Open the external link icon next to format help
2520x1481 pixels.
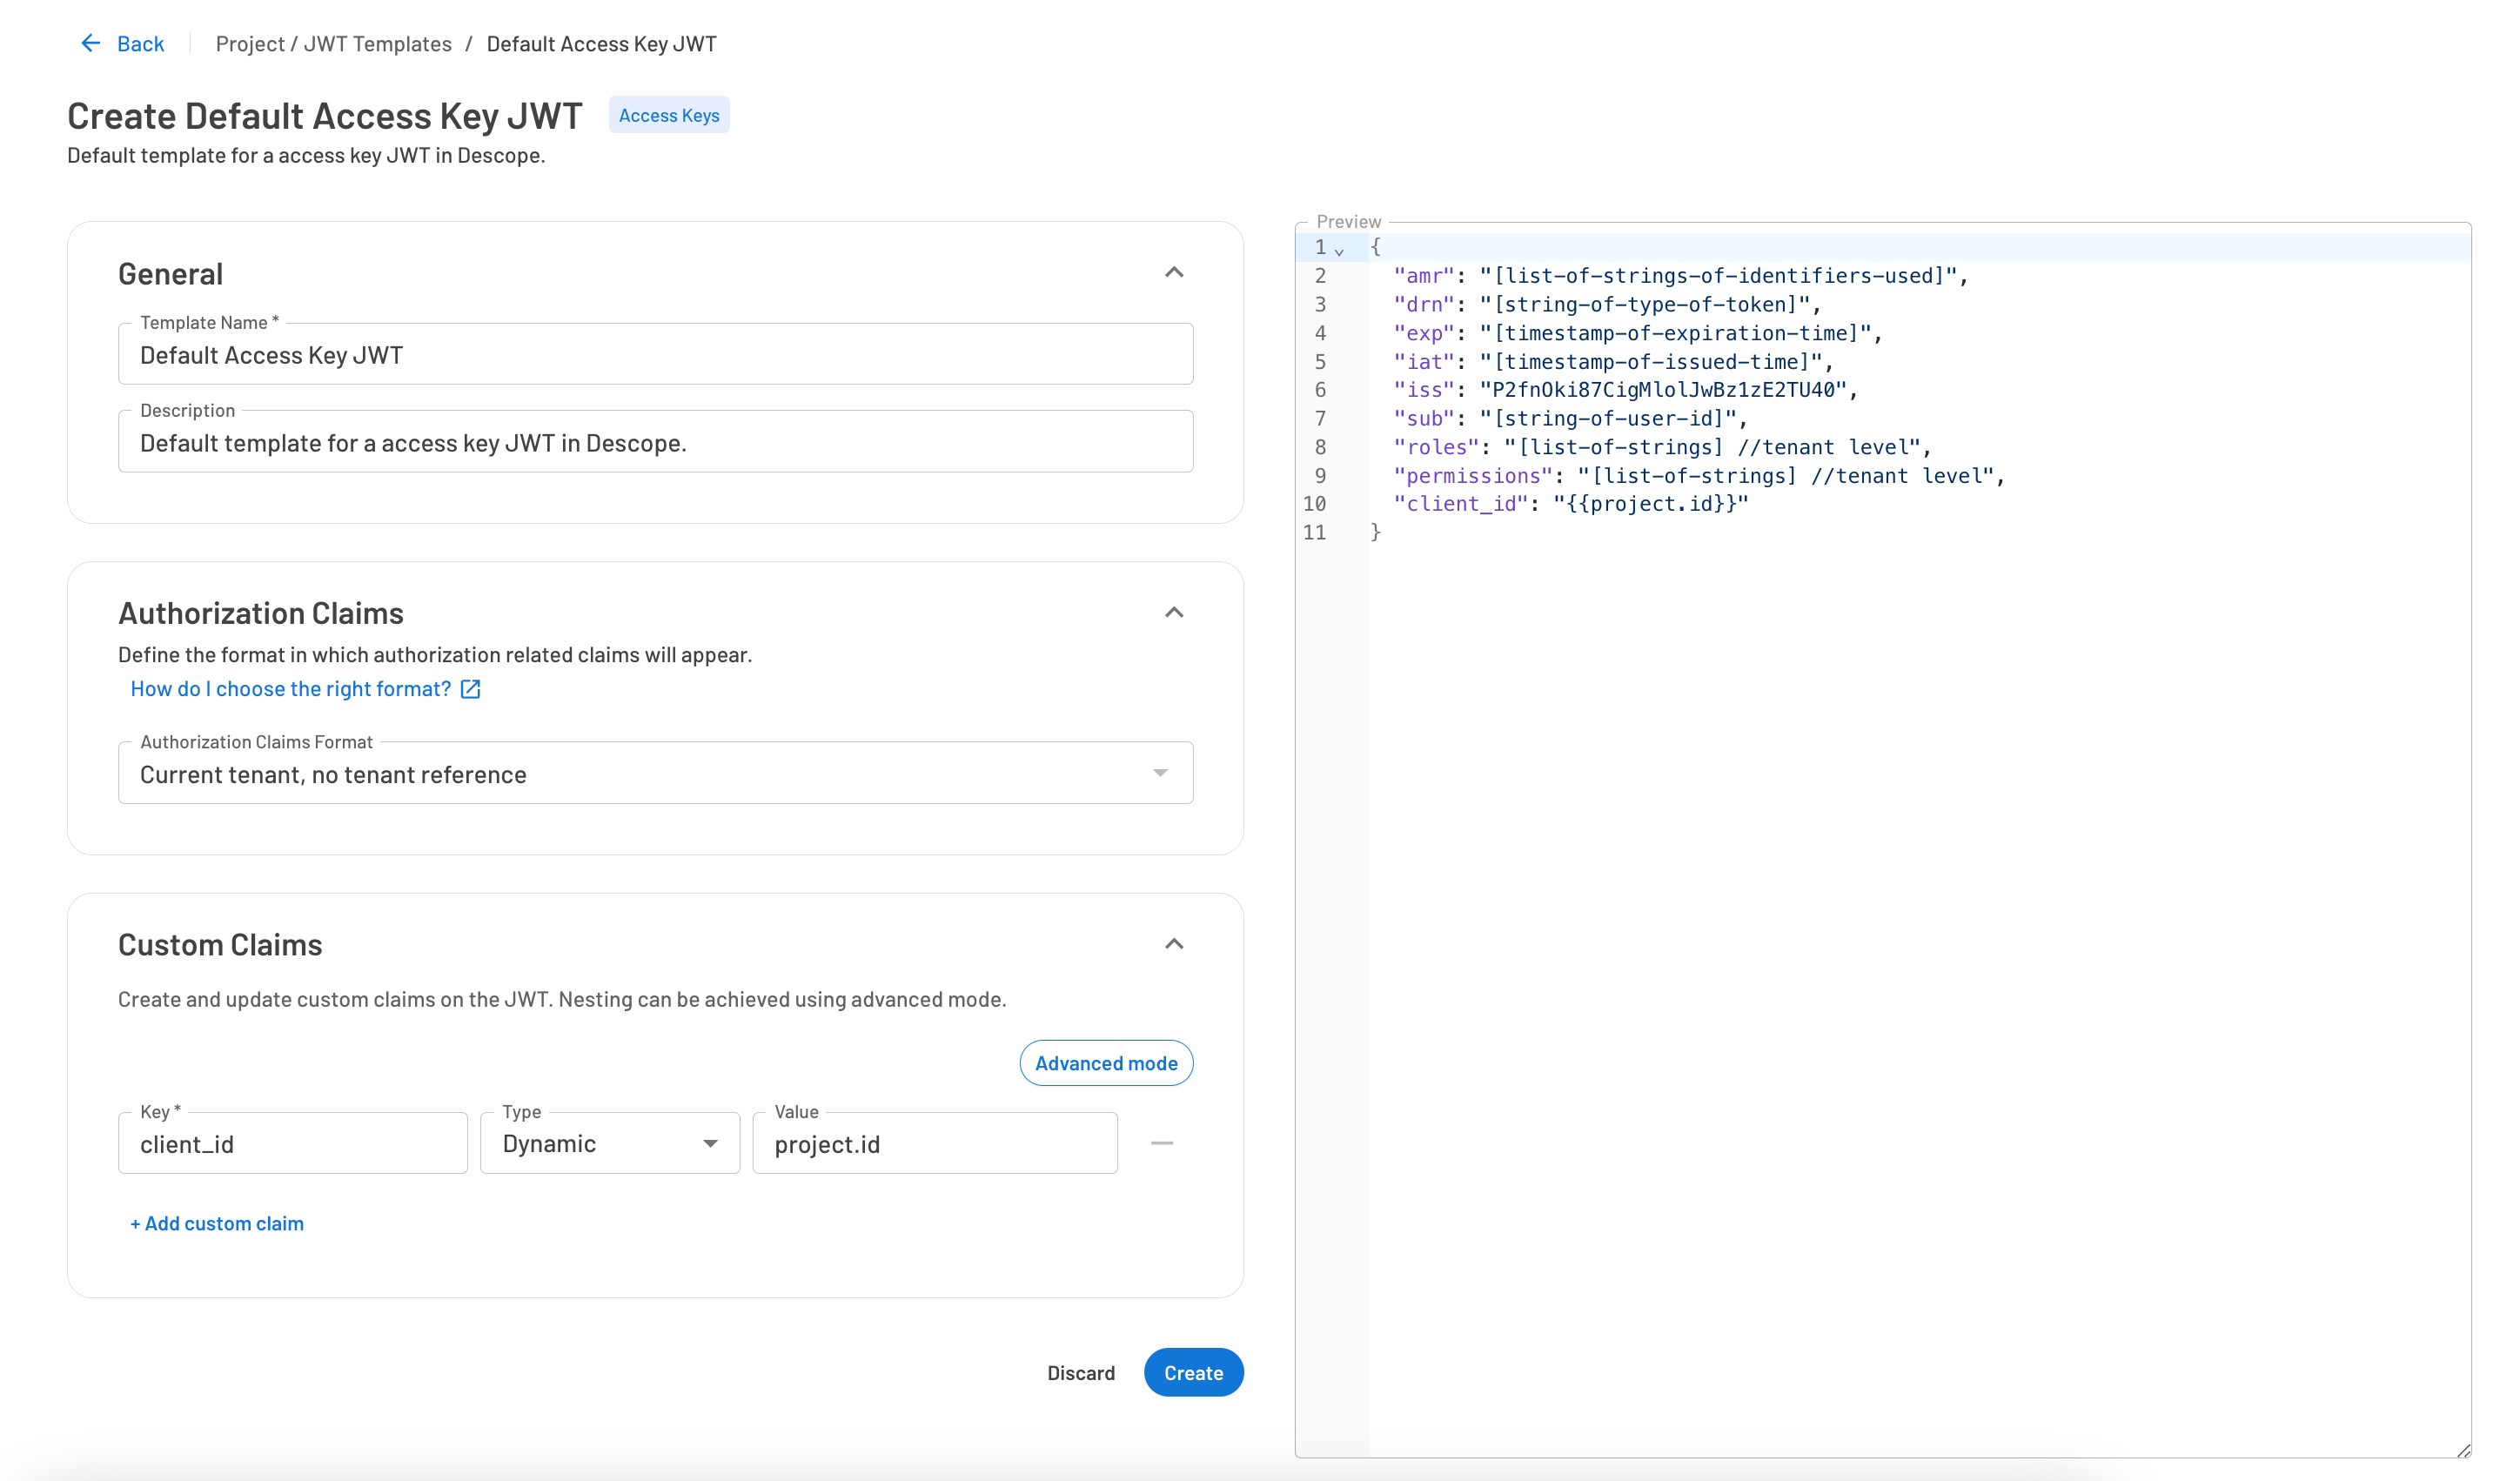[x=470, y=688]
